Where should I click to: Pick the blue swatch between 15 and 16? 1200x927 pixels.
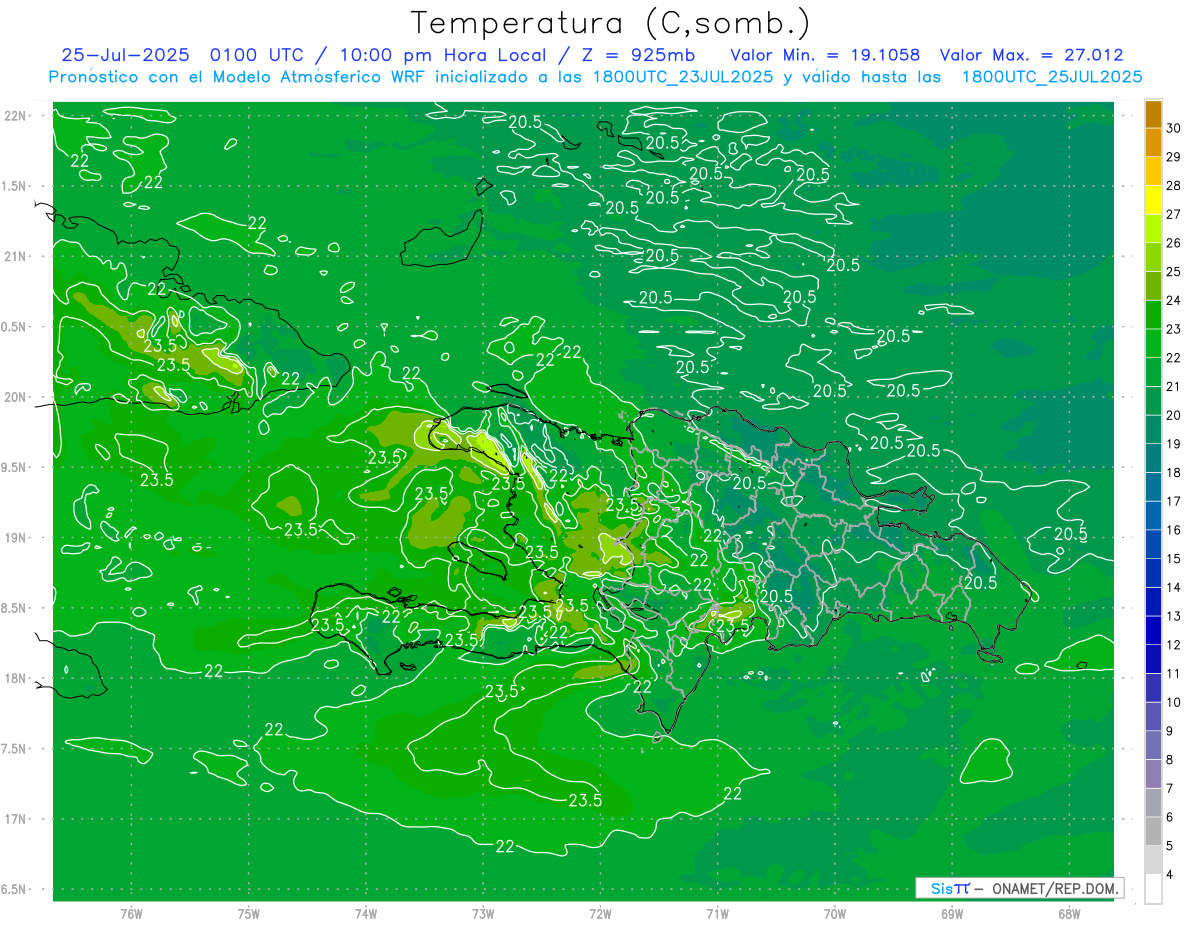tap(1153, 544)
